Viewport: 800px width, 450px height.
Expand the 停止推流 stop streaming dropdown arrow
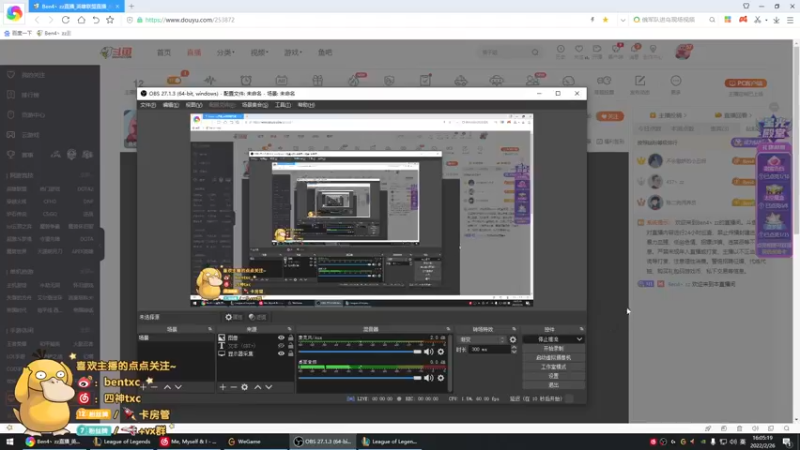click(x=579, y=339)
